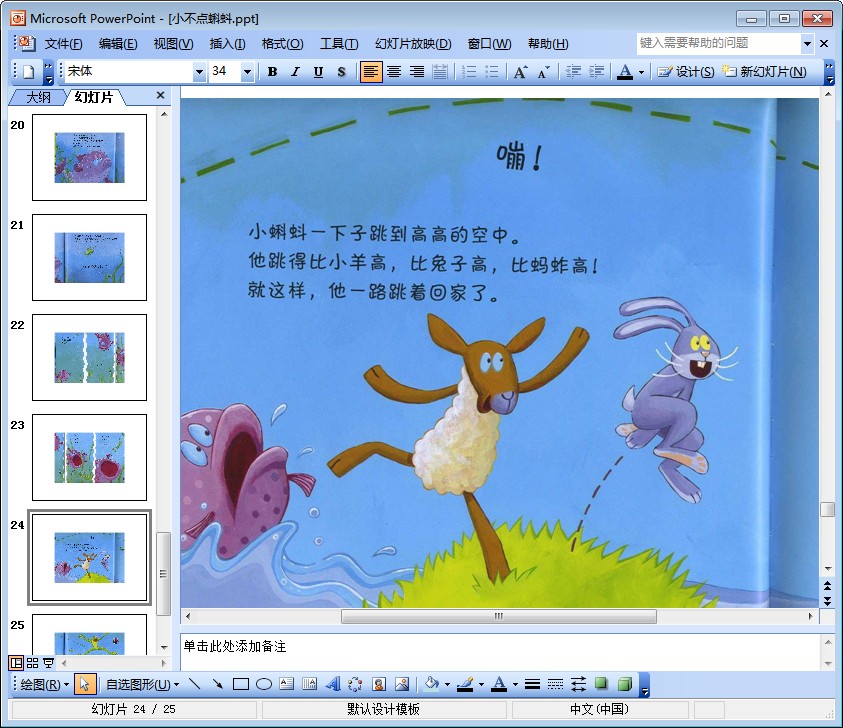Start slide show from current slide icon
This screenshot has width=843, height=728.
pyautogui.click(x=48, y=663)
